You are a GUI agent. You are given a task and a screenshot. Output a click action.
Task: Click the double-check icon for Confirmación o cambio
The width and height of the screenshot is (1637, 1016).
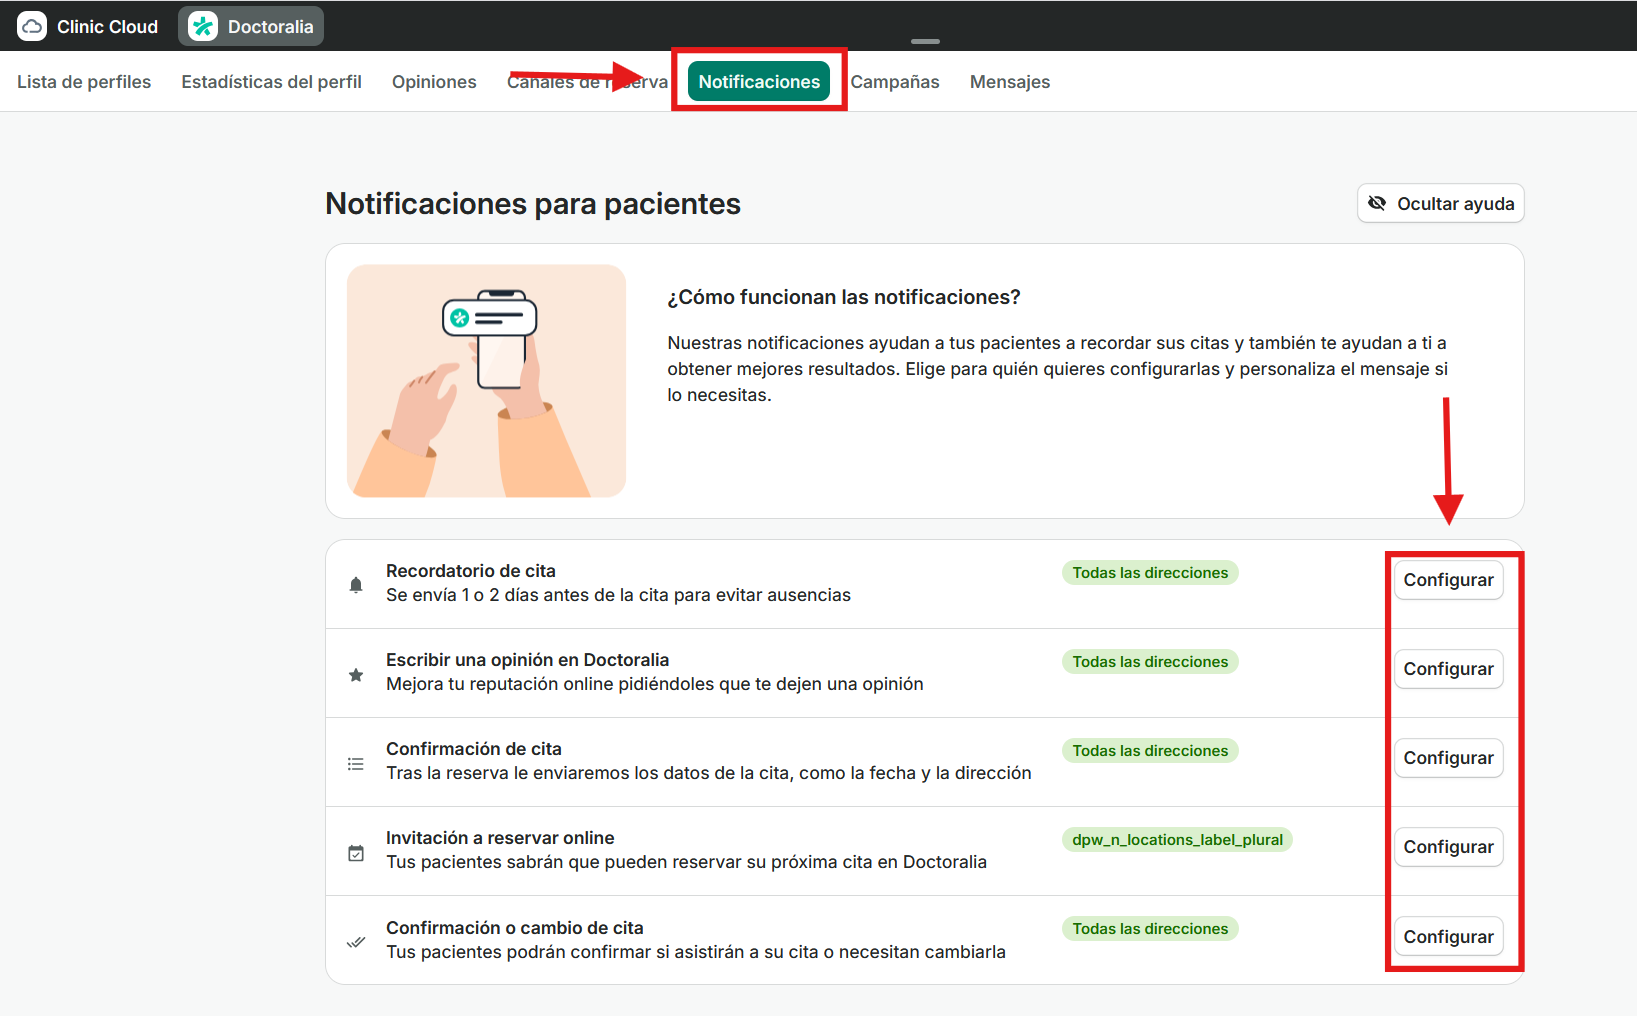[356, 942]
